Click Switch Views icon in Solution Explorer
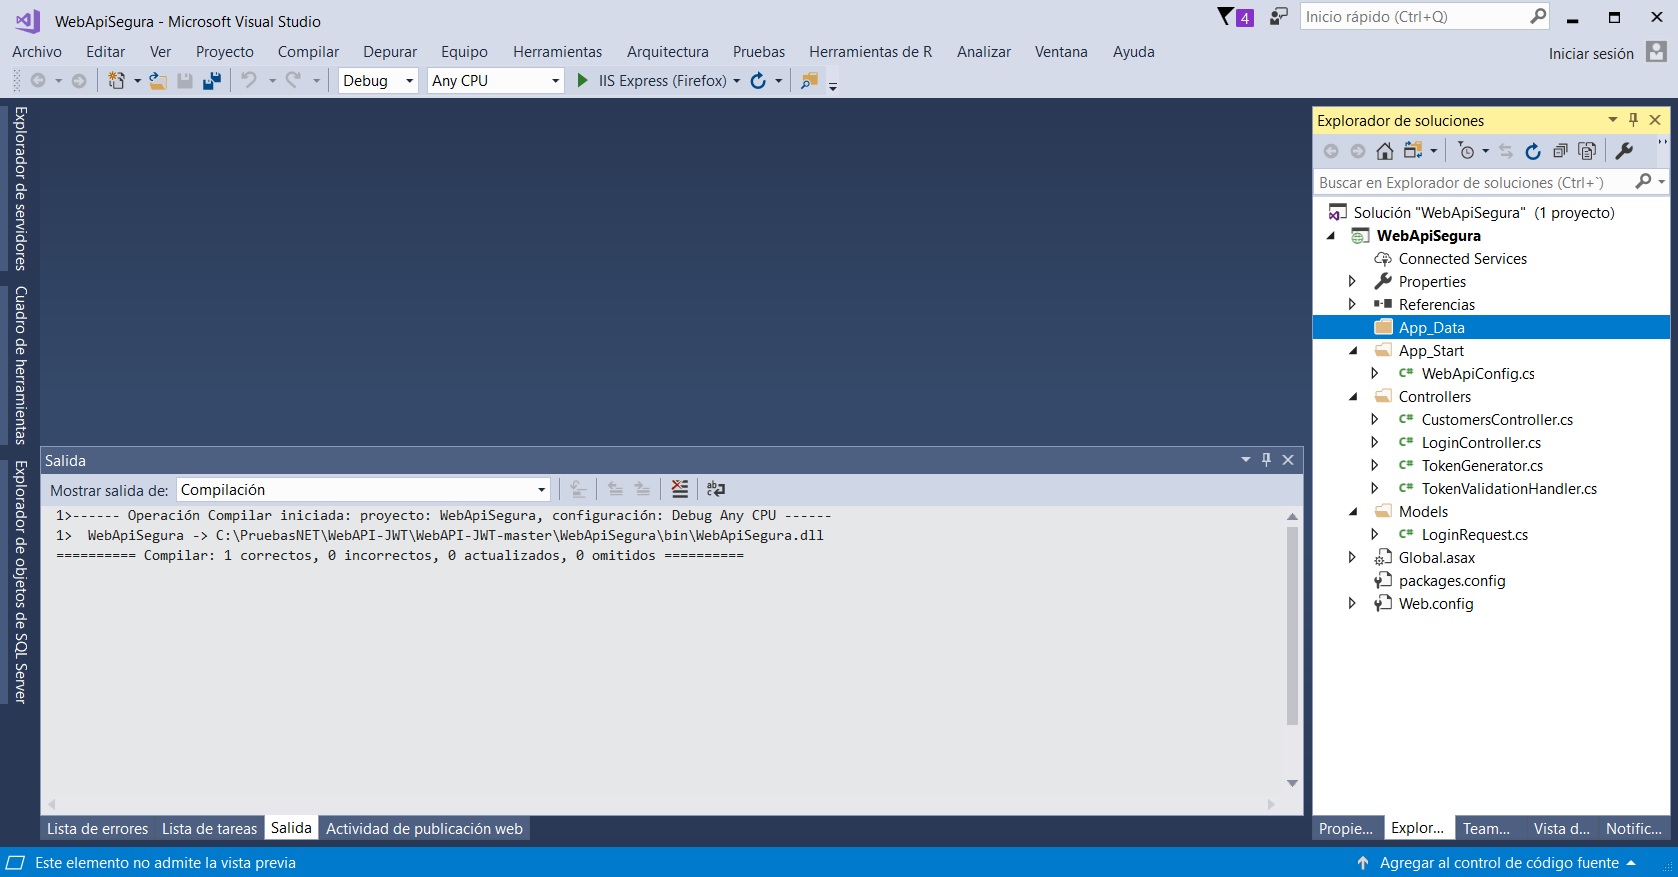1678x877 pixels. tap(1413, 151)
